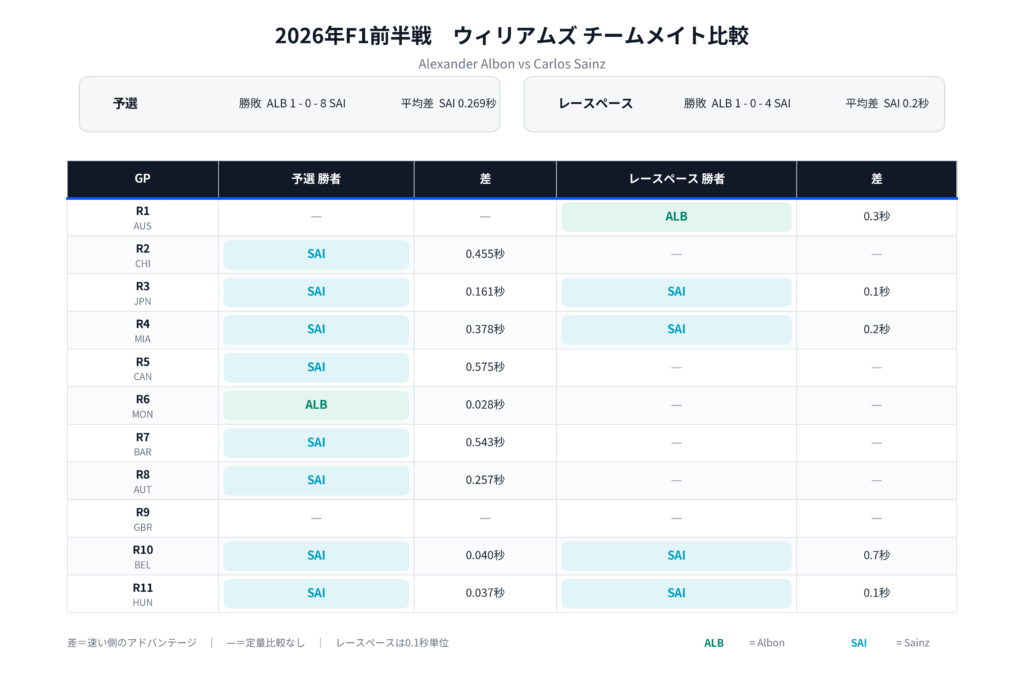Select the R4 MIA row label
The image size is (1024, 698).
click(x=142, y=331)
